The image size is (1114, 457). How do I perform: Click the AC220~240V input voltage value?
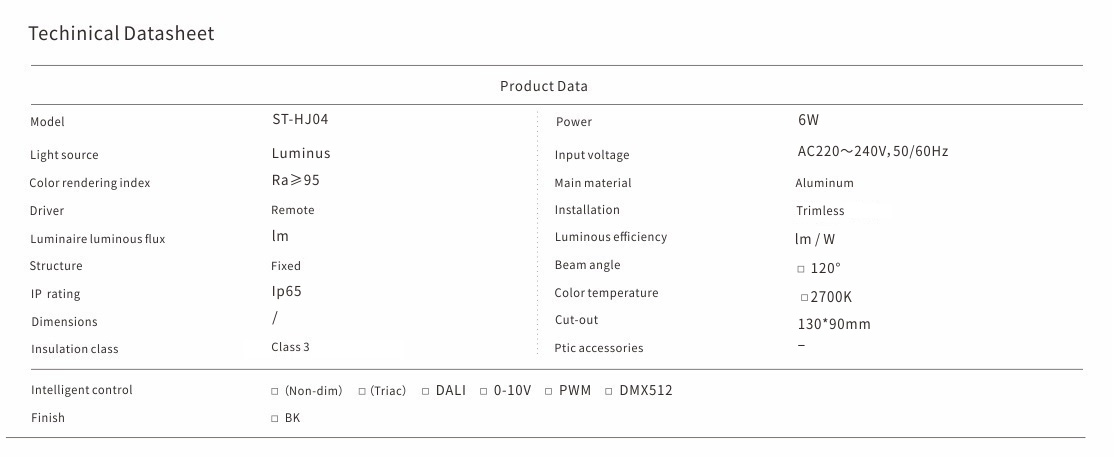point(872,152)
